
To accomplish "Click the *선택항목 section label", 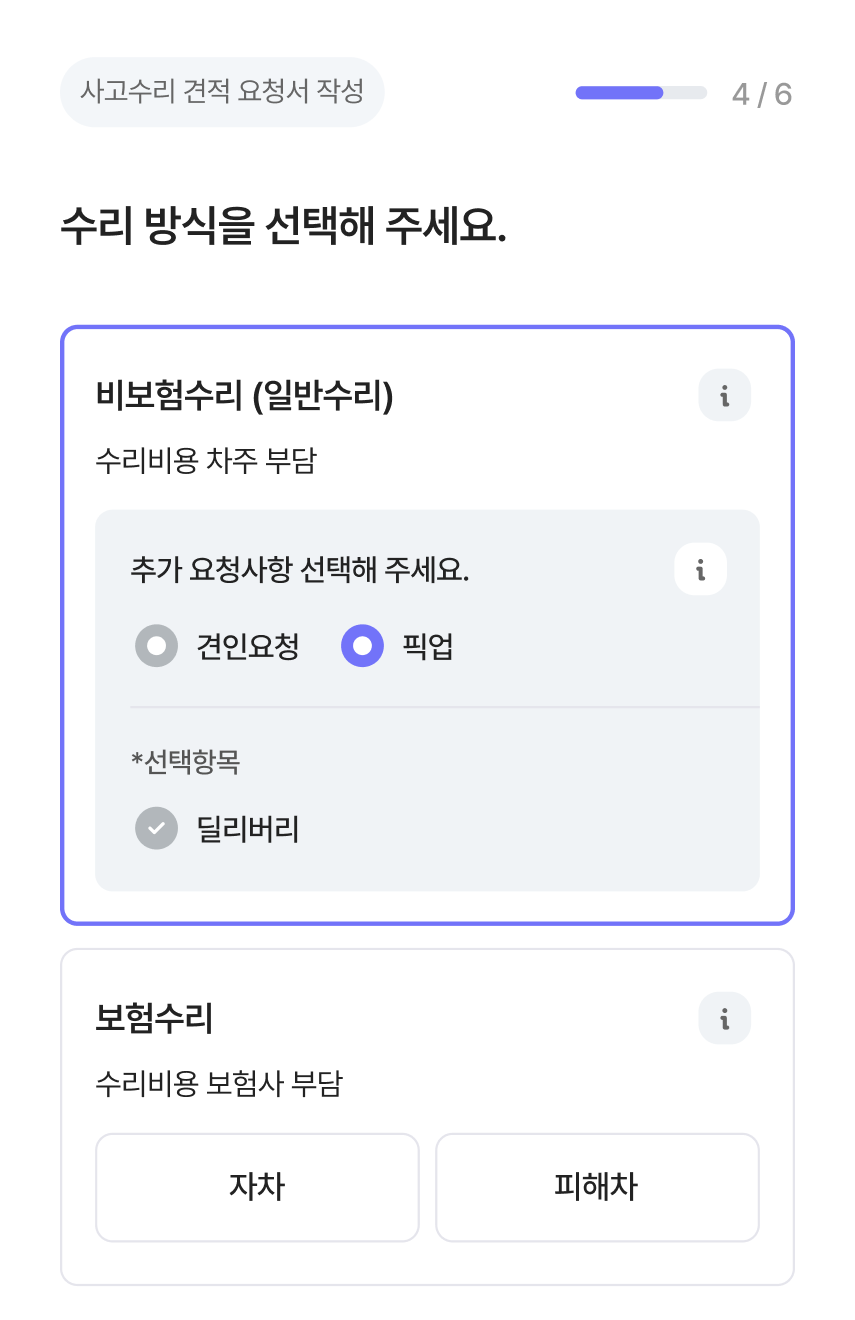I will click(186, 762).
